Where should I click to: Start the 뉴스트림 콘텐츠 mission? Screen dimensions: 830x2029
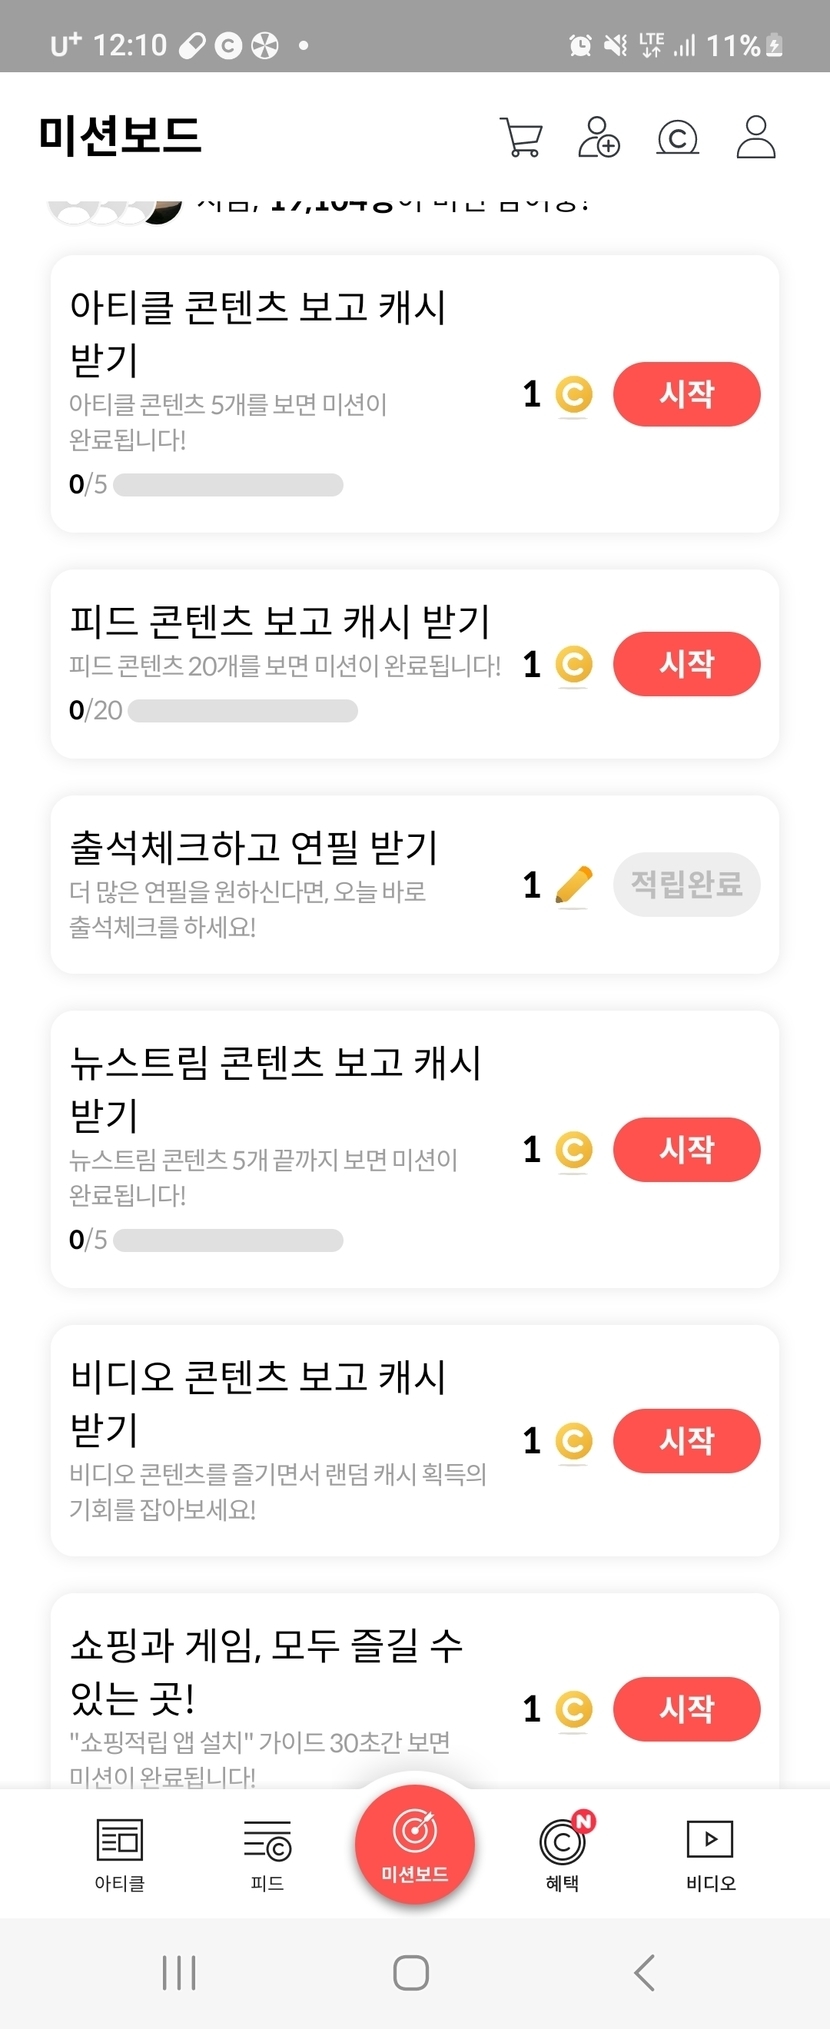tap(686, 1149)
